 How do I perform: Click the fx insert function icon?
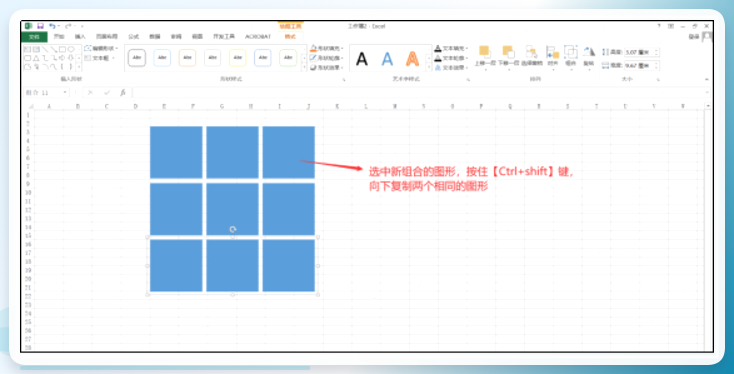[123, 93]
